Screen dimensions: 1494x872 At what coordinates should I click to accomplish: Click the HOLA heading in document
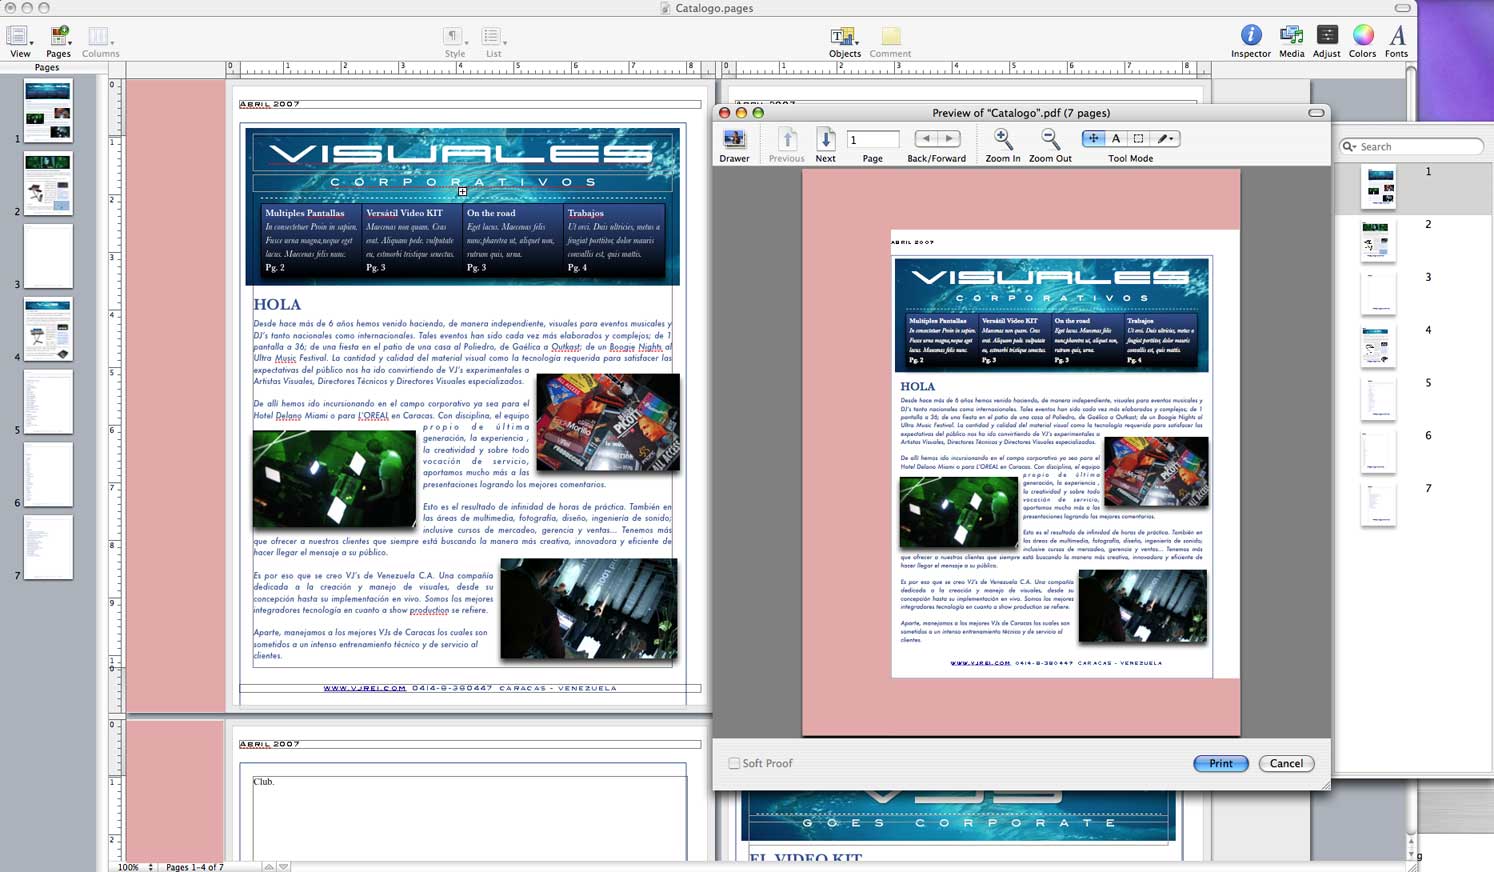(x=277, y=305)
